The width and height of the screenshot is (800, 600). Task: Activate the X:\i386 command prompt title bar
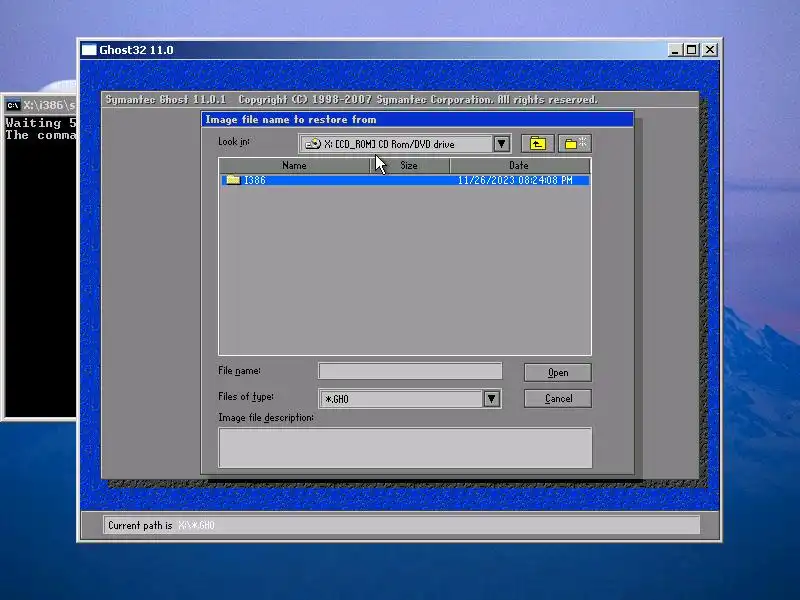tap(41, 105)
